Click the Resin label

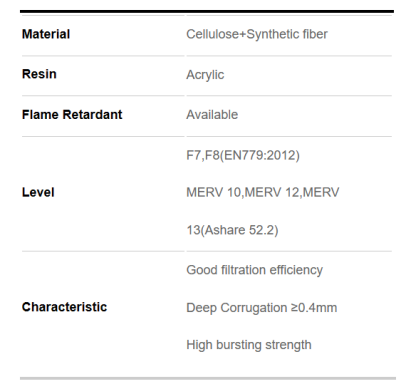pyautogui.click(x=39, y=74)
